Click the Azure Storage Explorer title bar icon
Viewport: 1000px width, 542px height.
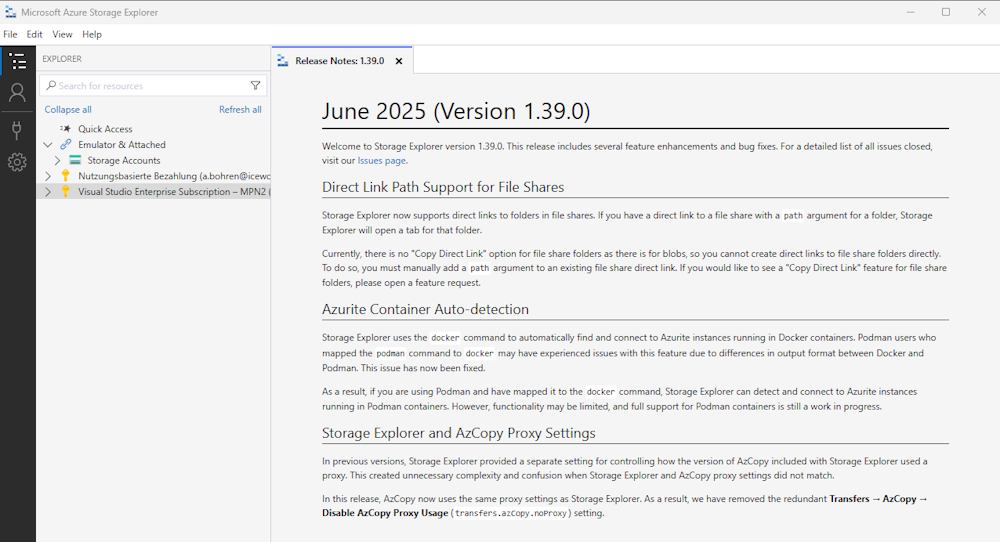[x=10, y=12]
